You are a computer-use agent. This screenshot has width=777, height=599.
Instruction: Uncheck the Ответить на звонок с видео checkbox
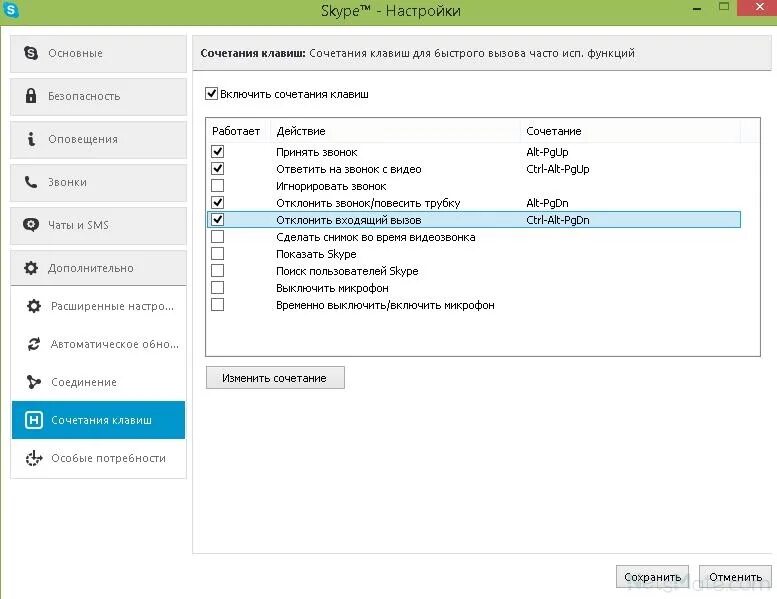click(218, 168)
